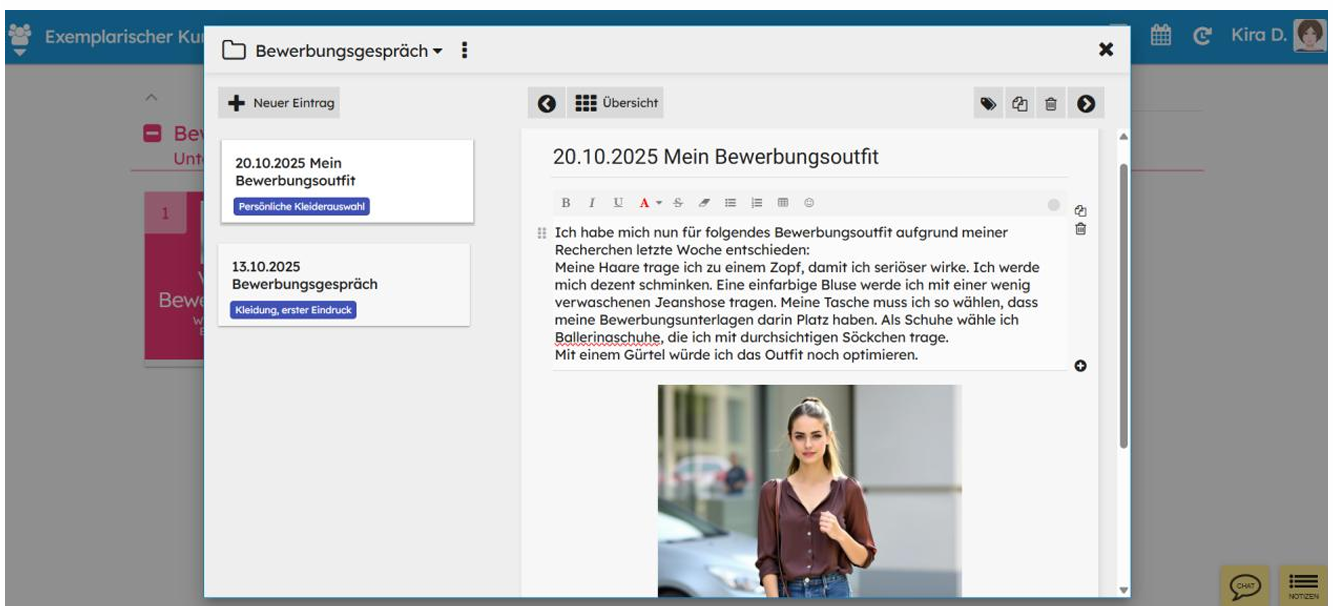This screenshot has width=1336, height=610.
Task: Click the eraser clear-formatting icon
Action: pyautogui.click(x=704, y=203)
